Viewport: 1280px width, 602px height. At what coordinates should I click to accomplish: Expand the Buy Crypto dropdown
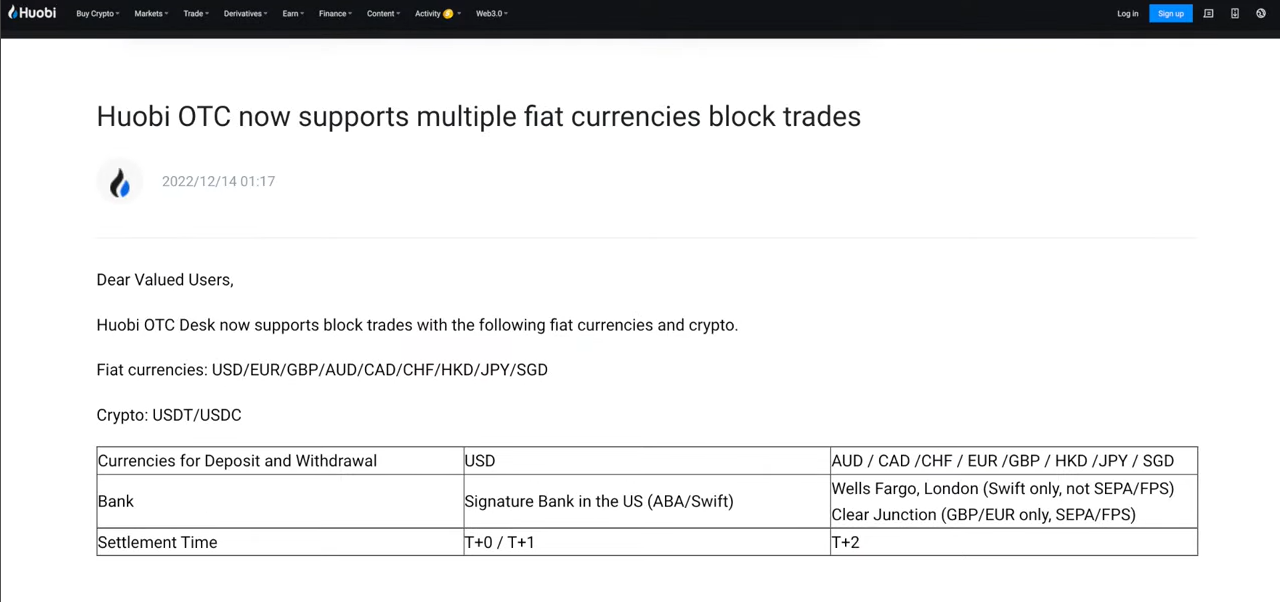98,13
